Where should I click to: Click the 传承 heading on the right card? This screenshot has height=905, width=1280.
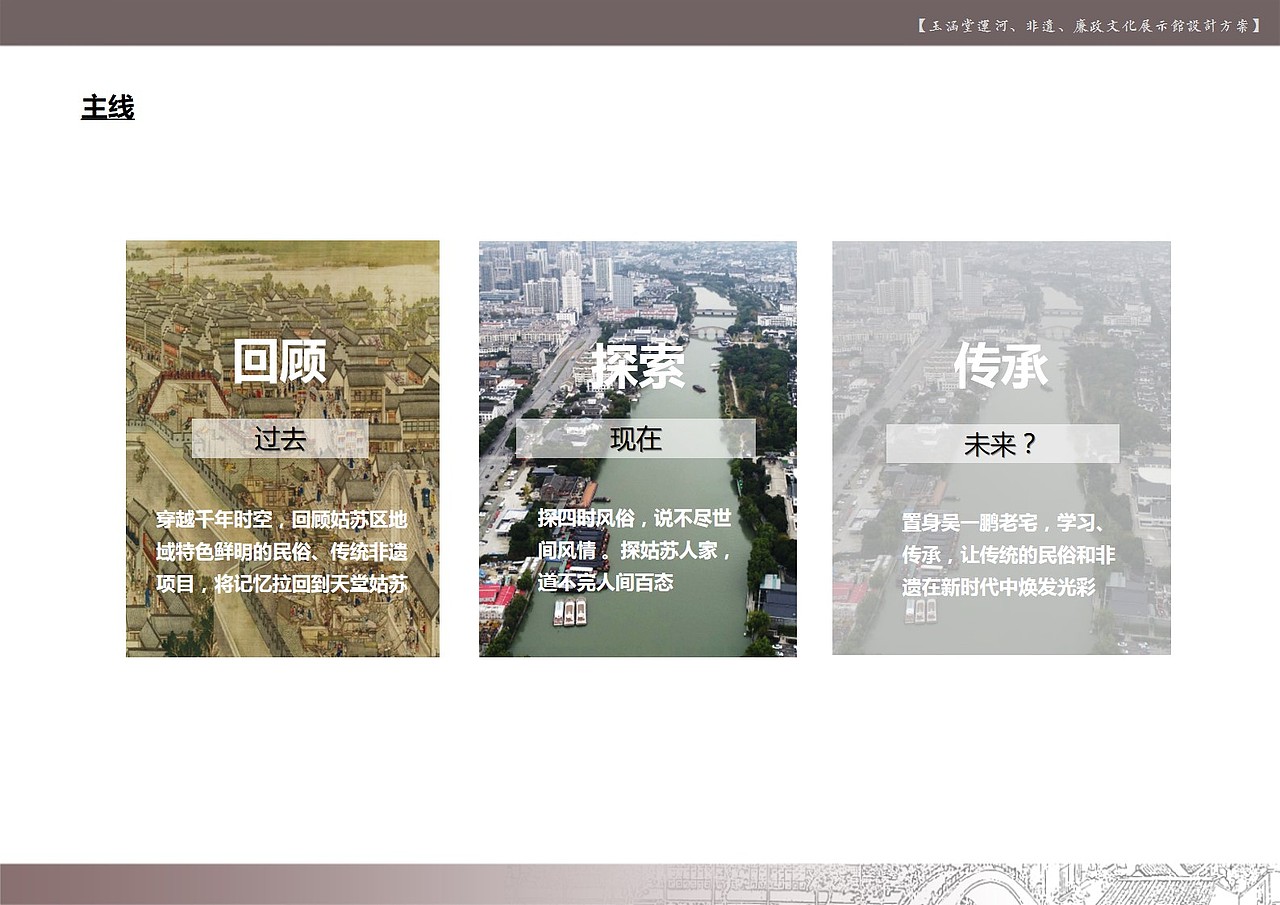(x=1003, y=366)
